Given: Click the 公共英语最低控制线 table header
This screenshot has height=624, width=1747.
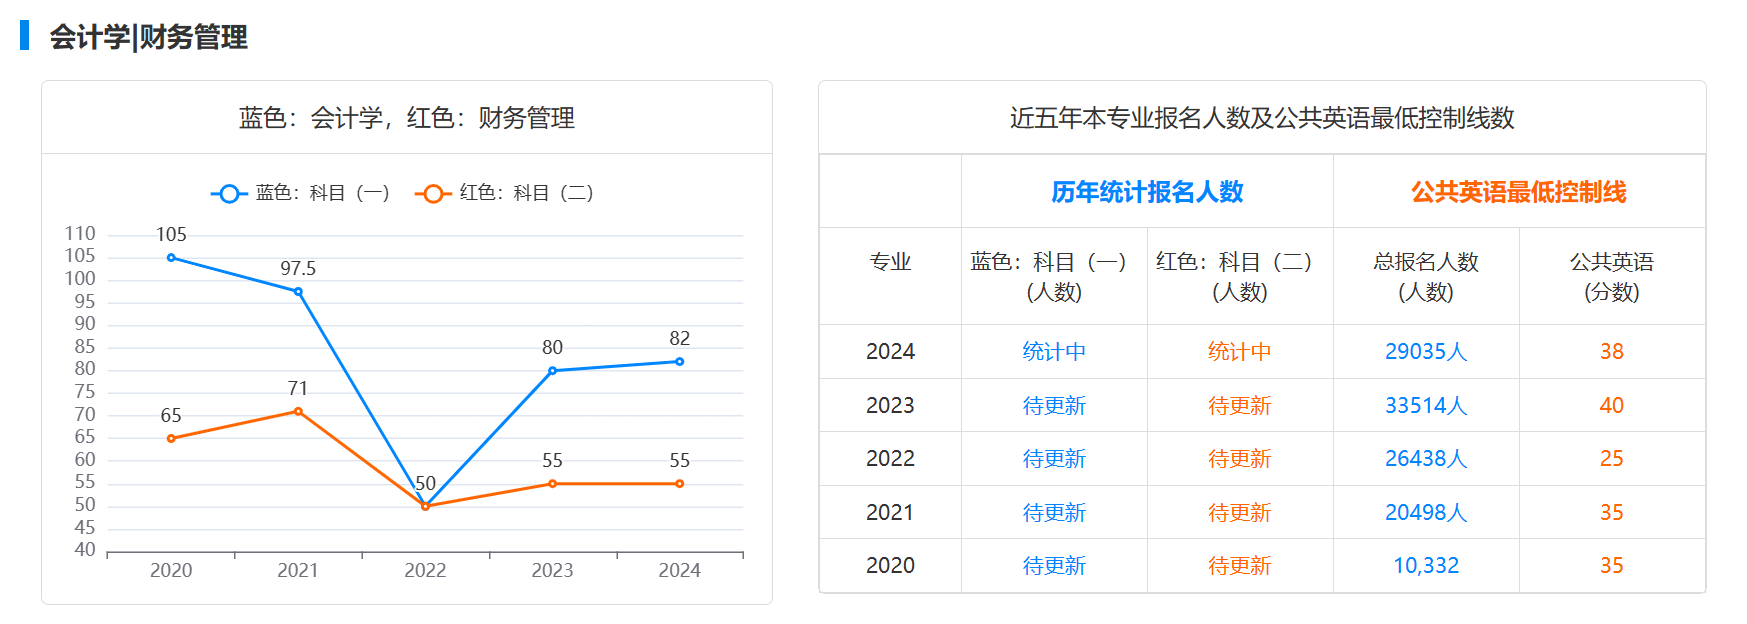Looking at the screenshot, I should pos(1518,192).
